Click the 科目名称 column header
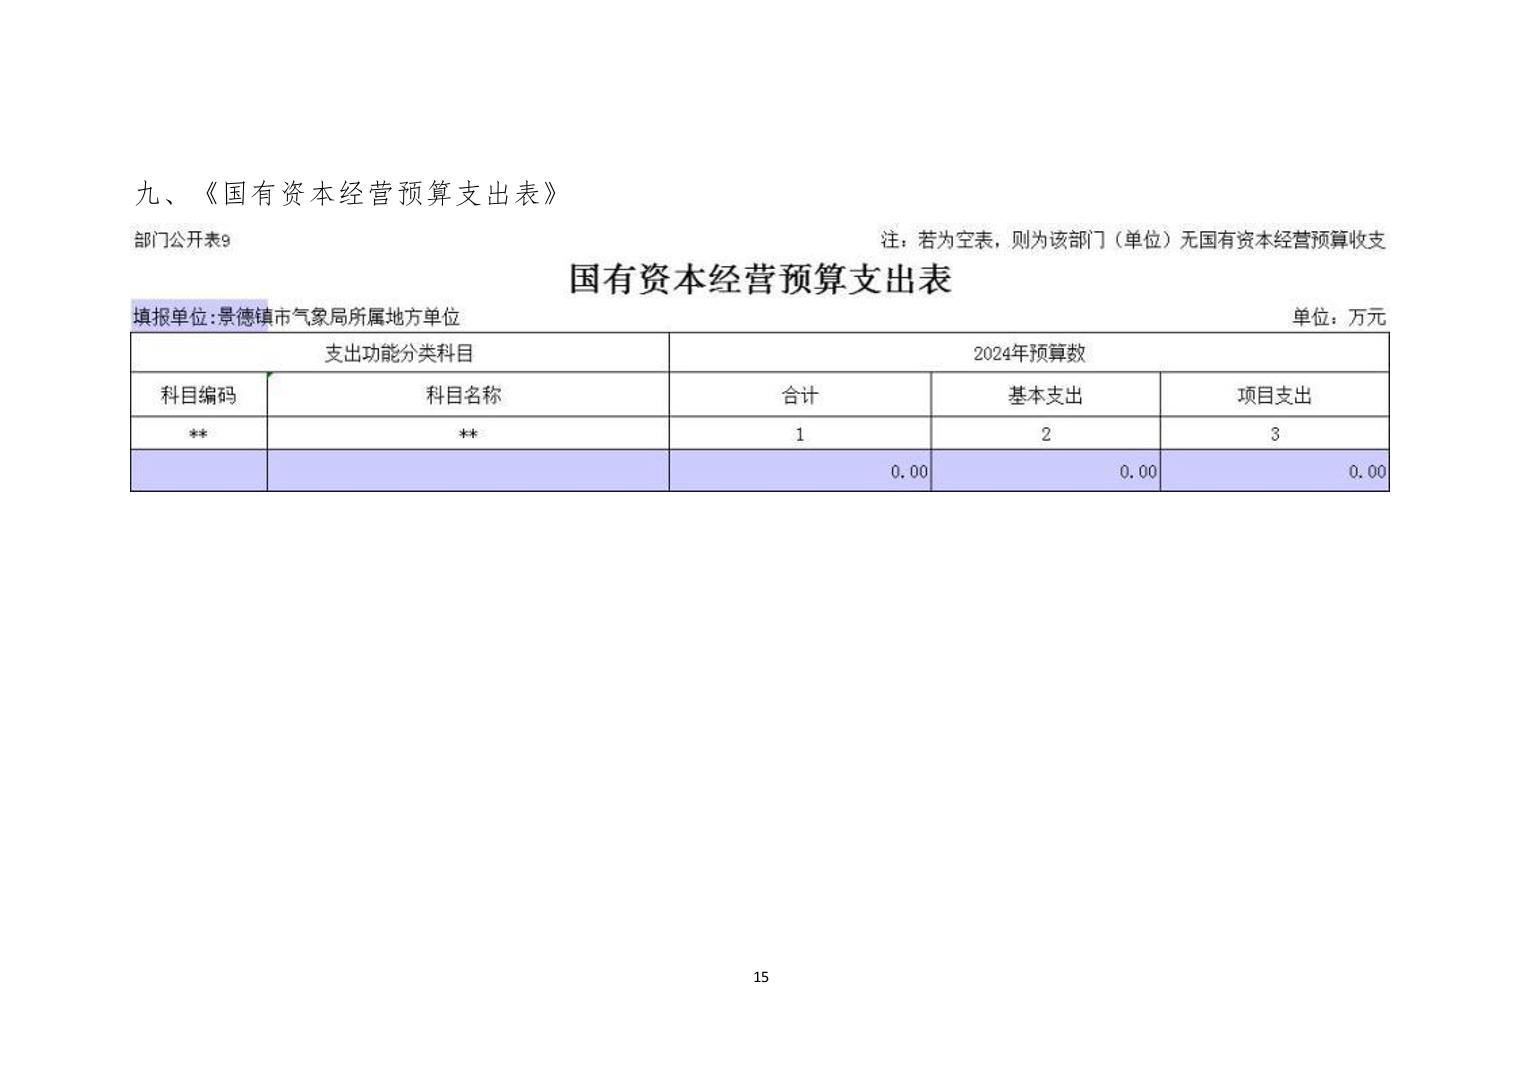Image resolution: width=1520 pixels, height=1074 pixels. pos(463,395)
